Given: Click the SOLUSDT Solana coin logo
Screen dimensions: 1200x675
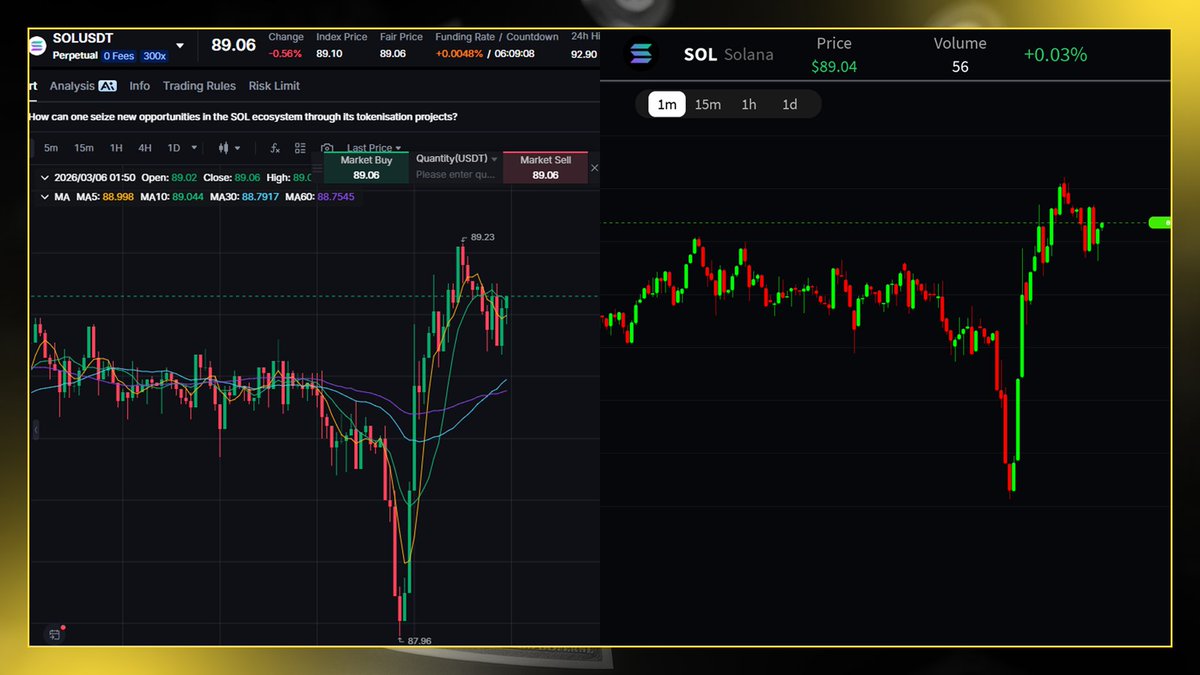Looking at the screenshot, I should [x=38, y=45].
